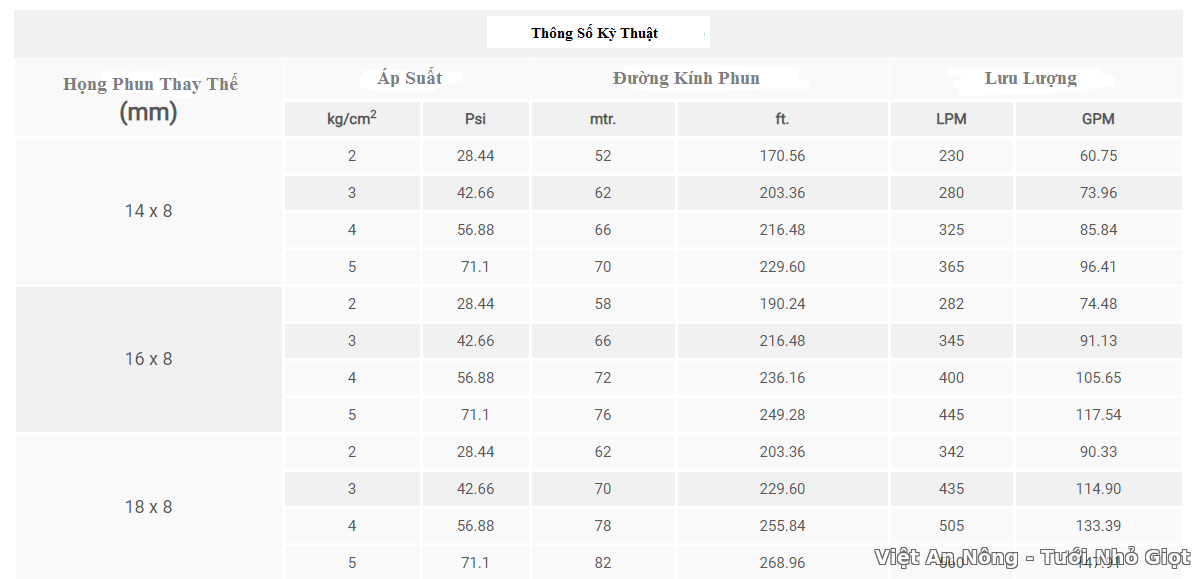1201x579 pixels.
Task: Click the kg/cm² sub-header cell
Action: tap(352, 119)
